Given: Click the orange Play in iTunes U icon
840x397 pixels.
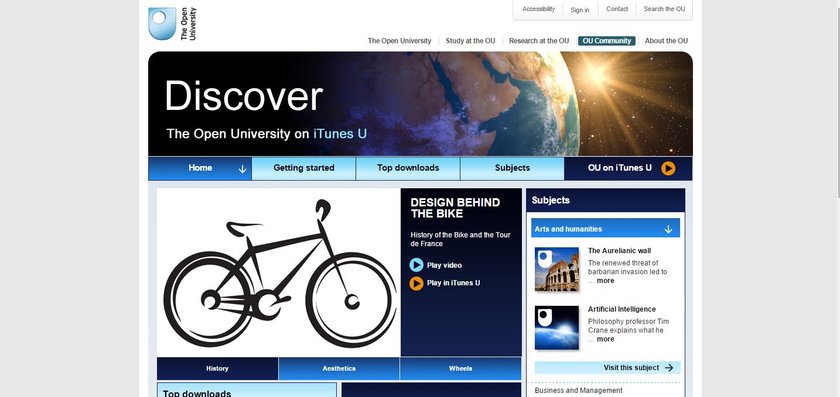Looking at the screenshot, I should point(416,283).
